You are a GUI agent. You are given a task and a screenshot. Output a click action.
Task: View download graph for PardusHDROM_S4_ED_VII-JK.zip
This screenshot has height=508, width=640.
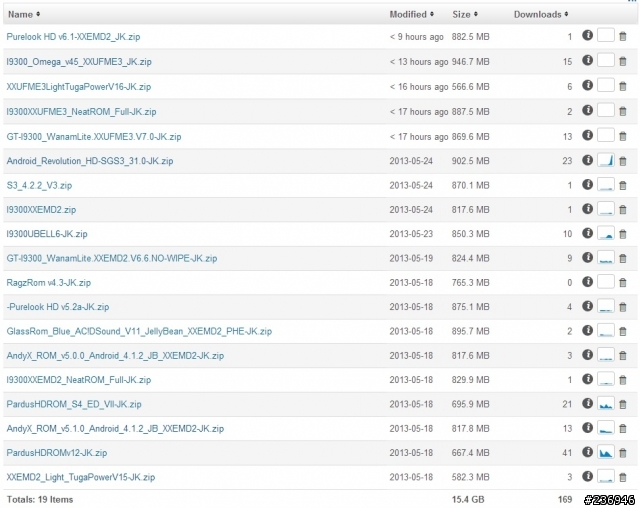click(606, 403)
